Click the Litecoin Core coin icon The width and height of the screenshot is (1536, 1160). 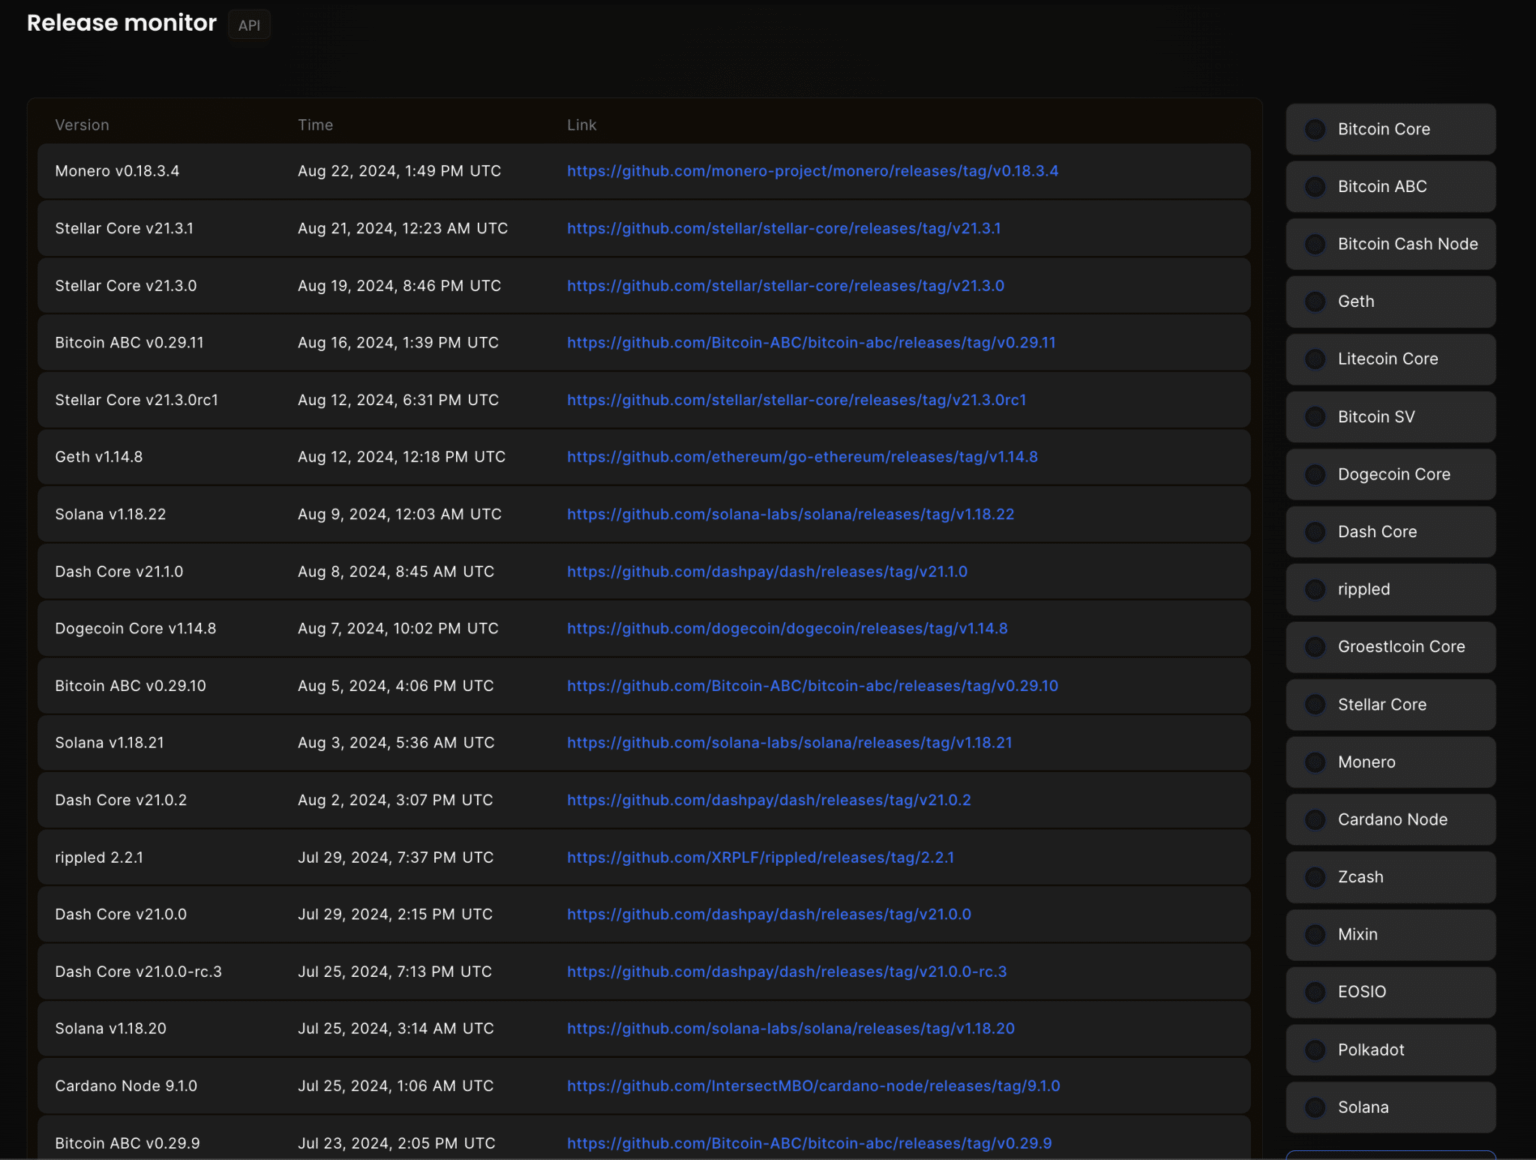[x=1314, y=359]
